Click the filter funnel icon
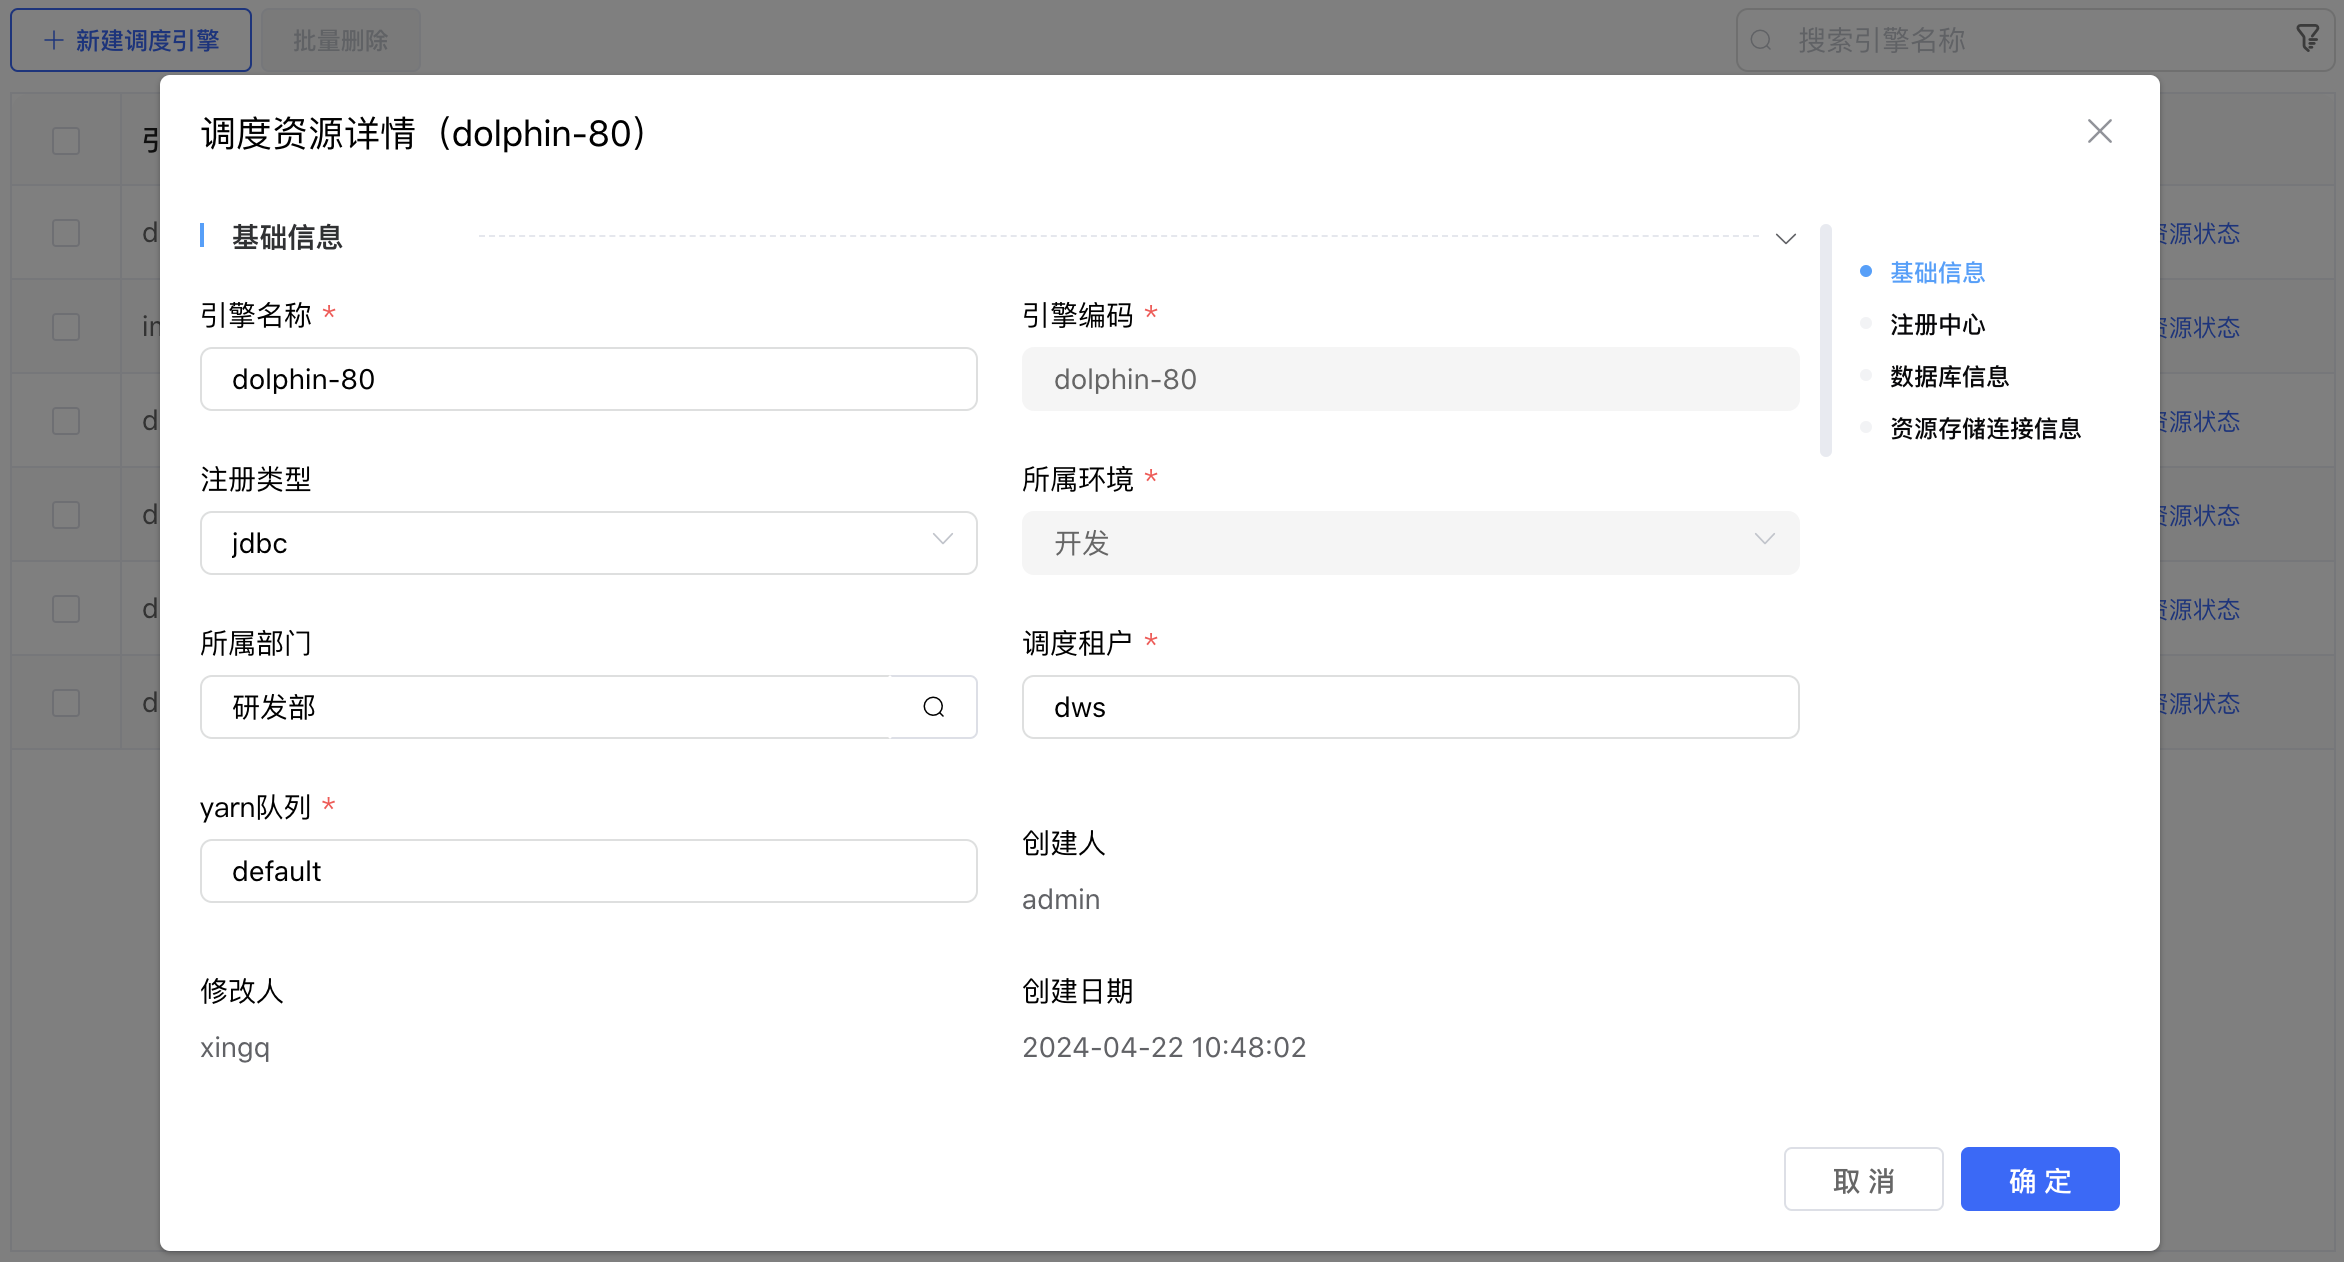Image resolution: width=2344 pixels, height=1262 pixels. click(x=2307, y=39)
